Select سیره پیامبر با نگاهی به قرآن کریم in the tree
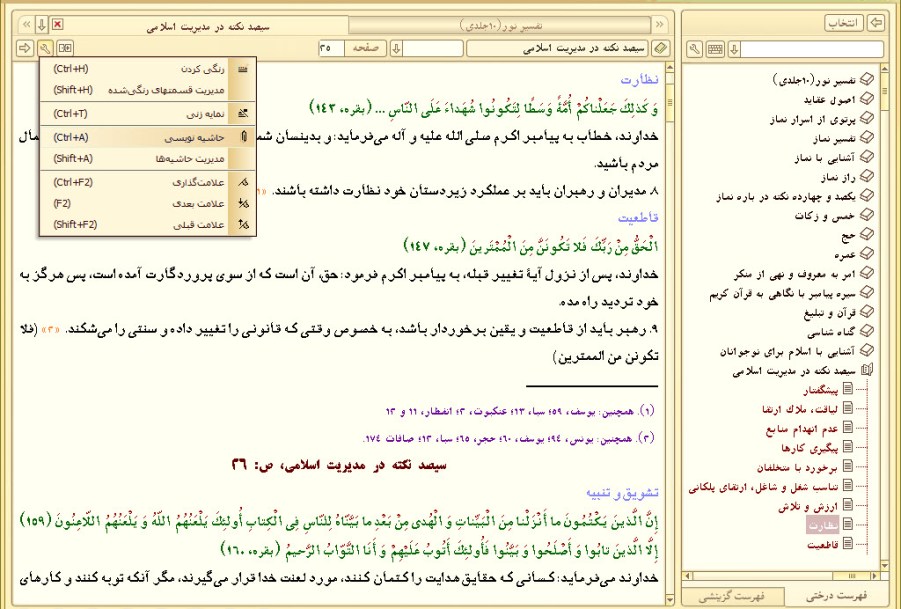The width and height of the screenshot is (901, 609). coord(783,294)
